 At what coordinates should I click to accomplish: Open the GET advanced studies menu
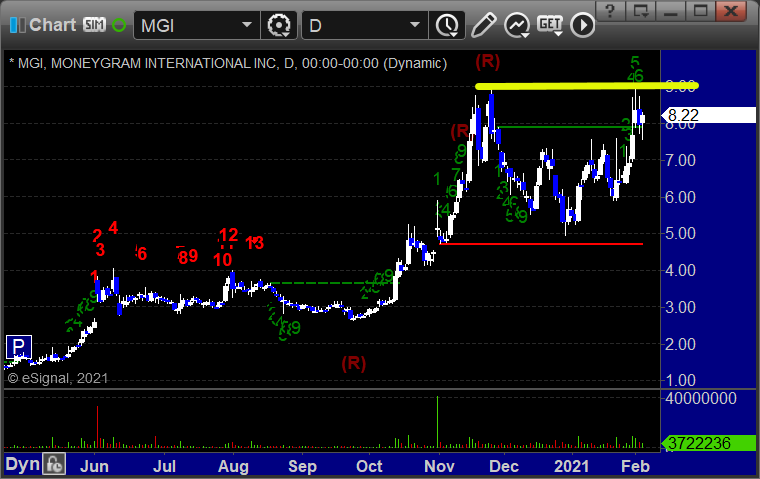click(x=550, y=25)
